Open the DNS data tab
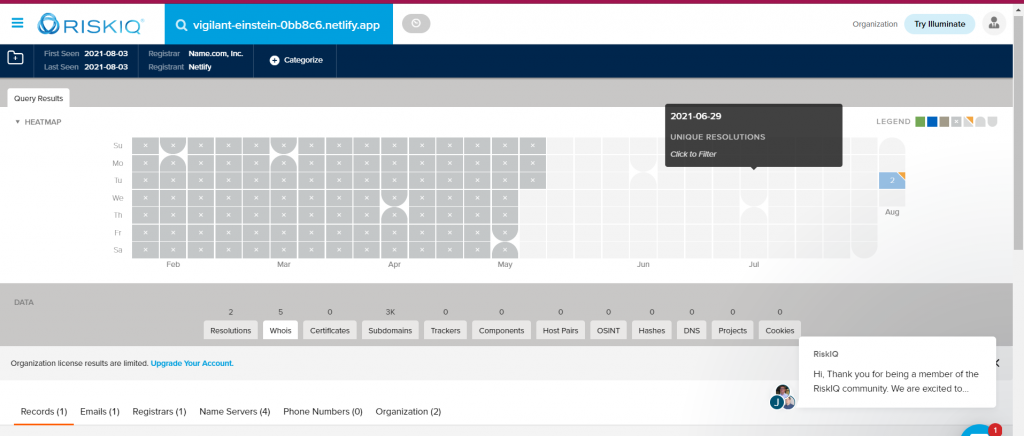Viewport: 1024px width, 436px height. click(x=692, y=330)
